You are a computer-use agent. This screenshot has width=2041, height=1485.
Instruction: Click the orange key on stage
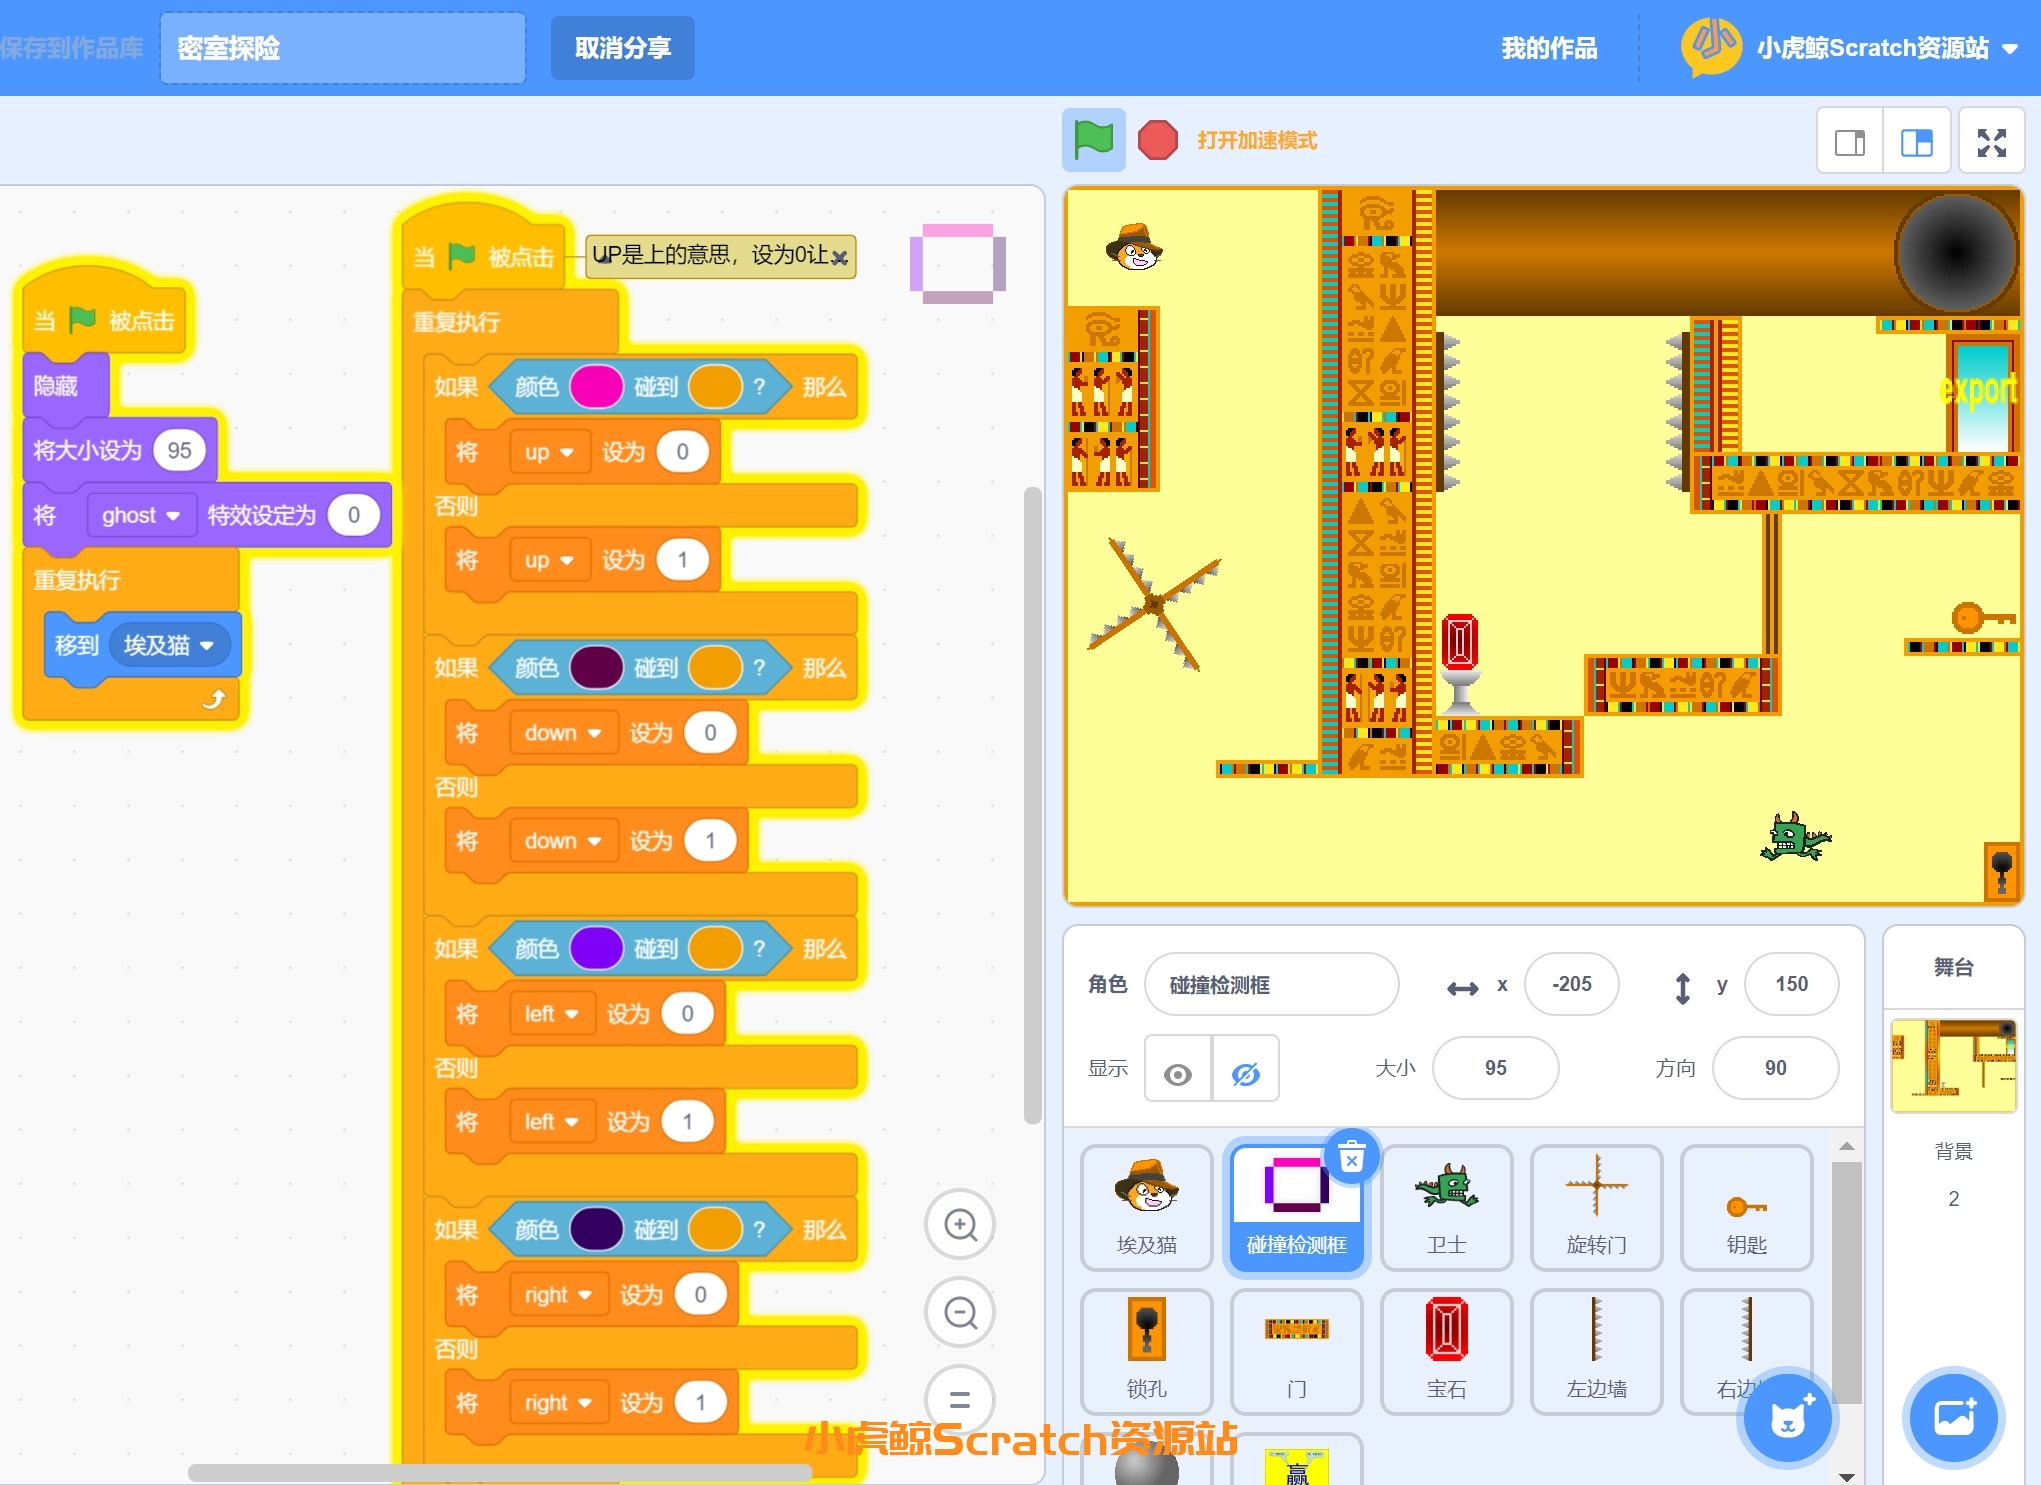[x=1982, y=617]
